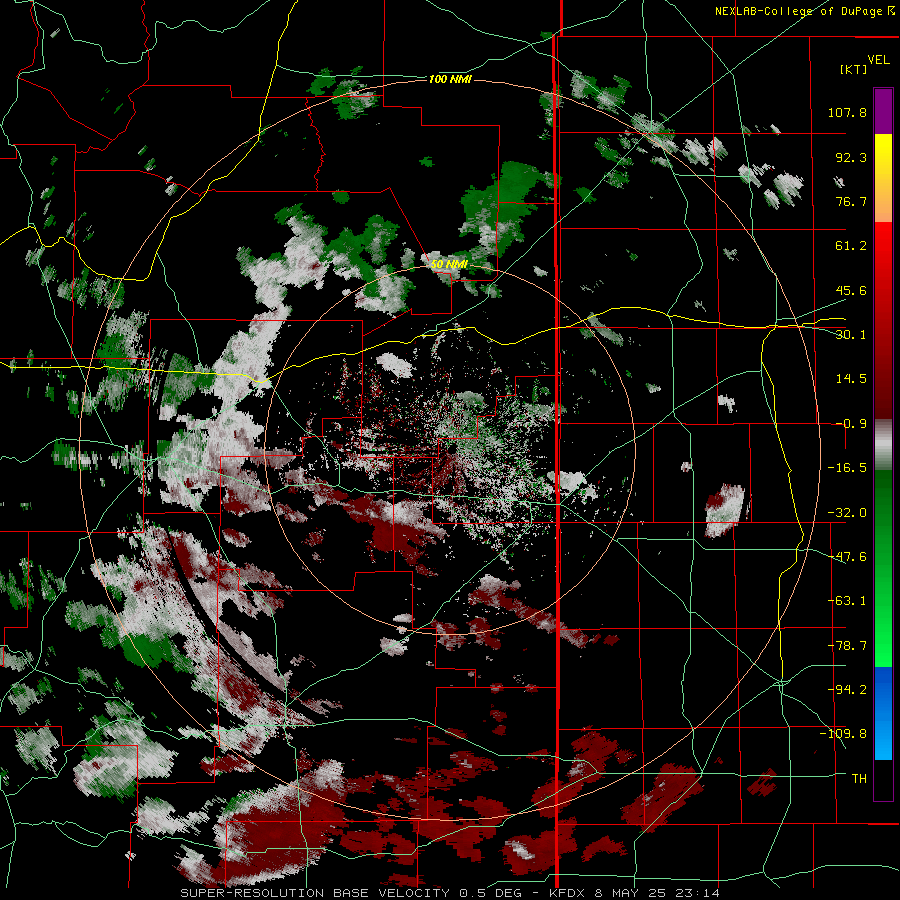The height and width of the screenshot is (900, 900).
Task: Click the 14.5 legend value
Action: [x=851, y=379]
